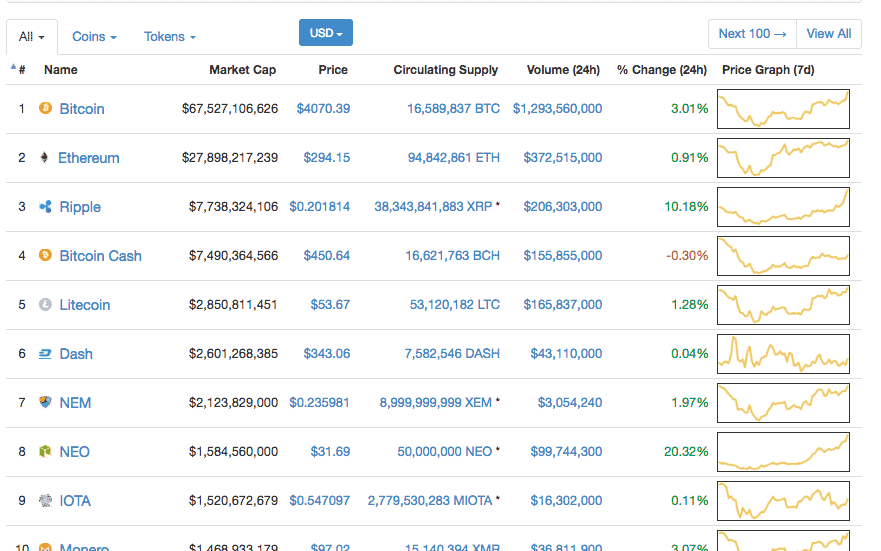The height and width of the screenshot is (551, 881).
Task: Click Ripple price $0.201814
Action: coord(320,206)
